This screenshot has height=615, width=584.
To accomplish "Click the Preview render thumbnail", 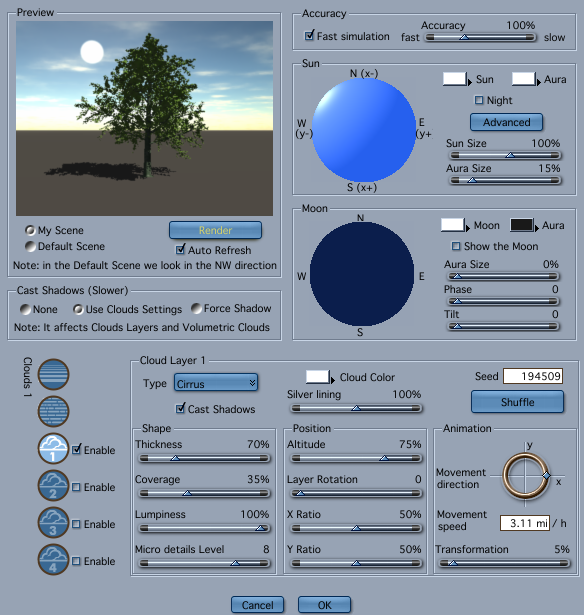I will pyautogui.click(x=144, y=118).
